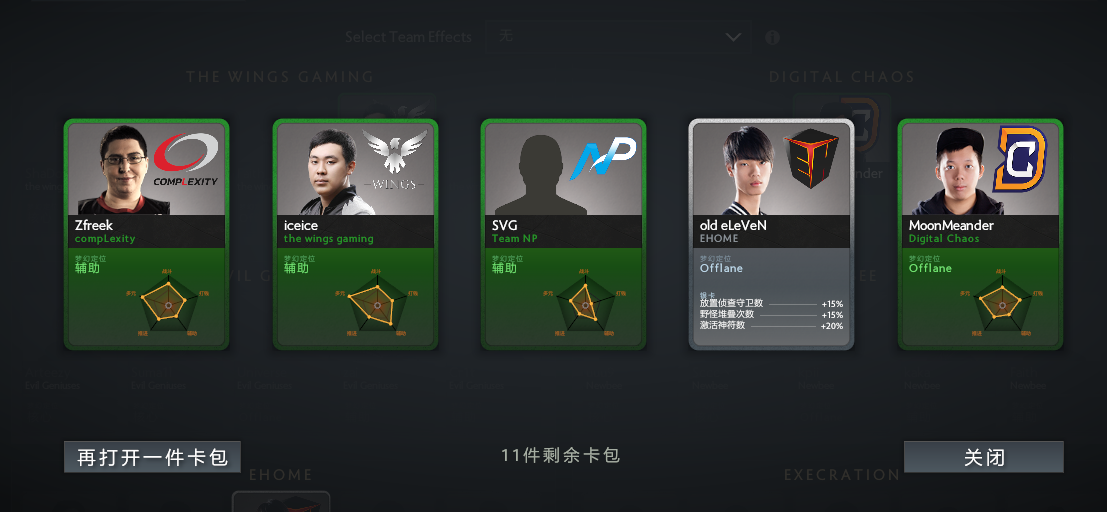This screenshot has width=1107, height=512.
Task: Click the Digital Chaos logo on MoonMeander's card
Action: click(x=1019, y=159)
